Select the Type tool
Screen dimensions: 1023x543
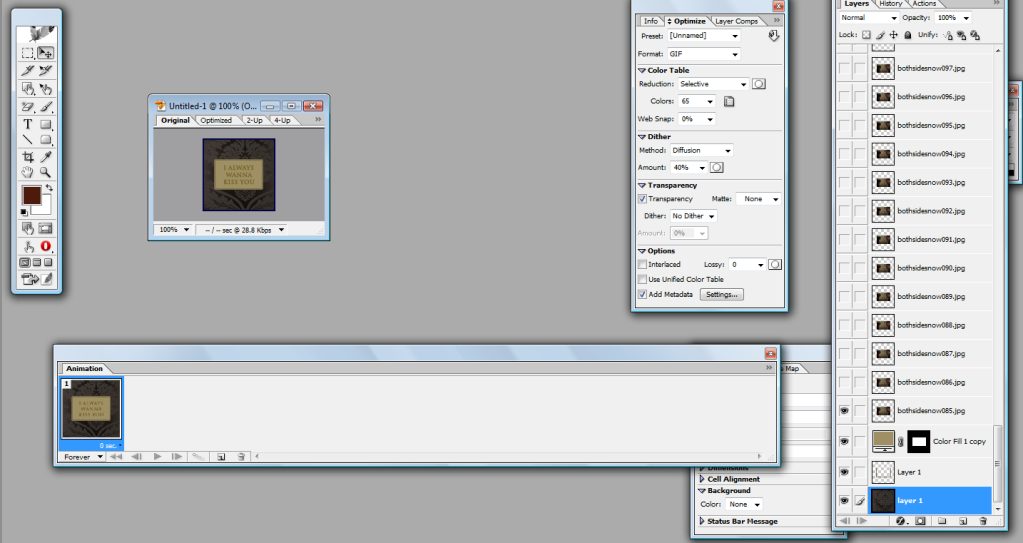point(27,124)
